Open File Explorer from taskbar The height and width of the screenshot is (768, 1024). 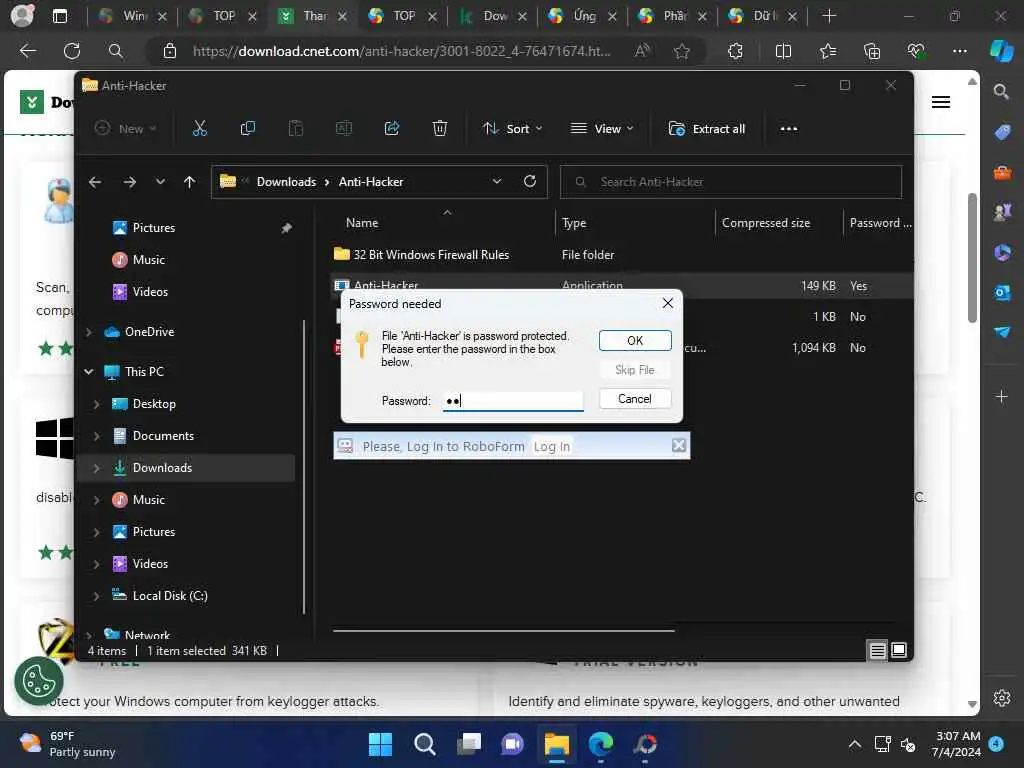tap(556, 744)
